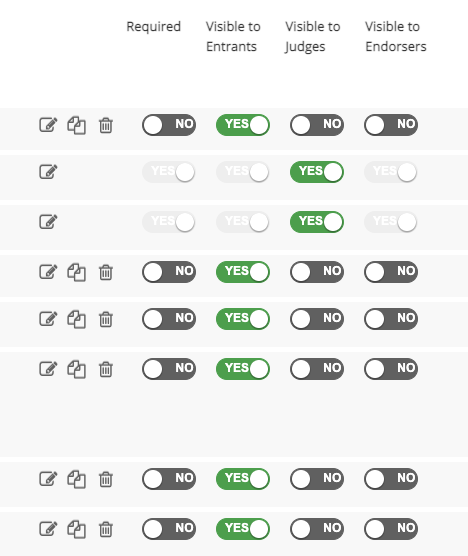Screen dimensions: 468x556
Task: Delete the last row using its trash icon
Action: [x=106, y=529]
